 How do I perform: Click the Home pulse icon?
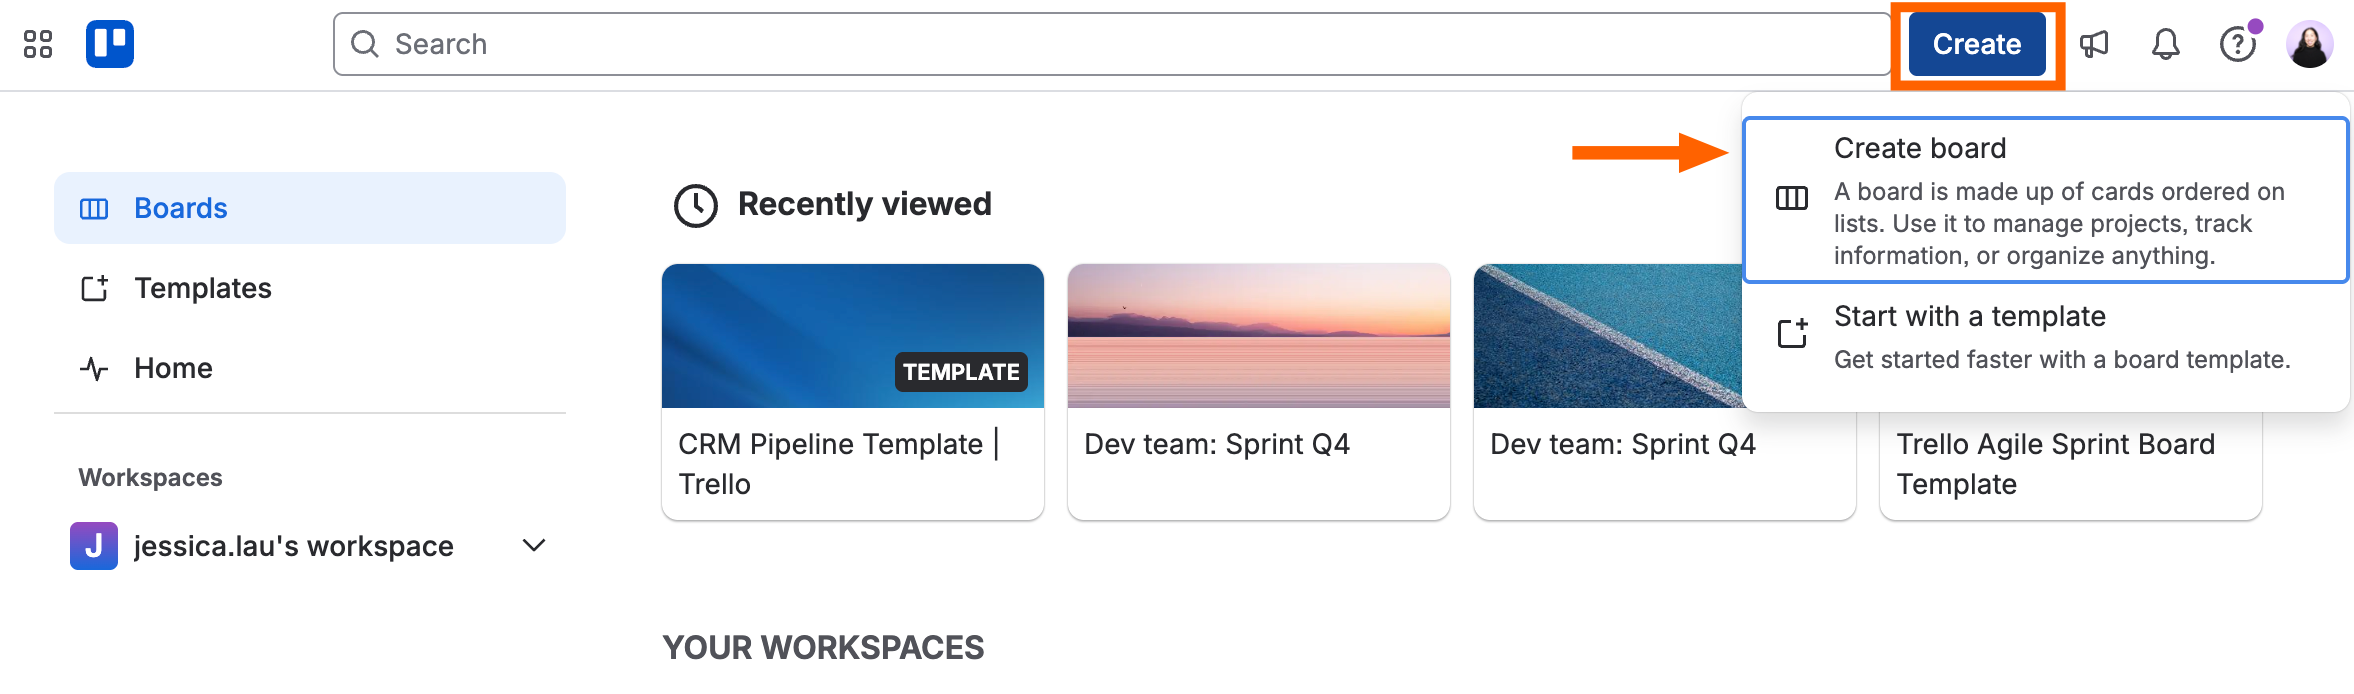(x=94, y=368)
